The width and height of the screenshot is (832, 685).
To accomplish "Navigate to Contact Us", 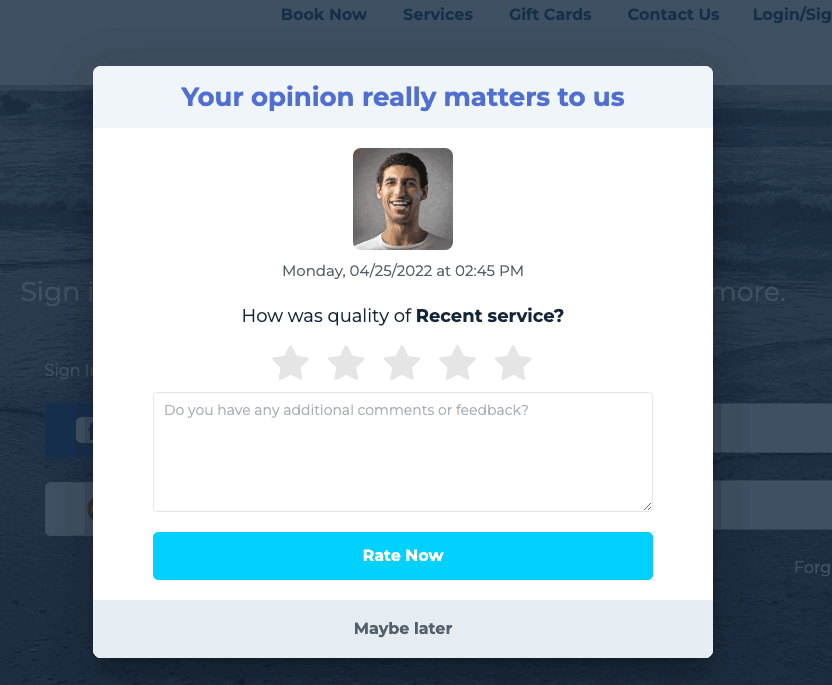I will (x=673, y=15).
